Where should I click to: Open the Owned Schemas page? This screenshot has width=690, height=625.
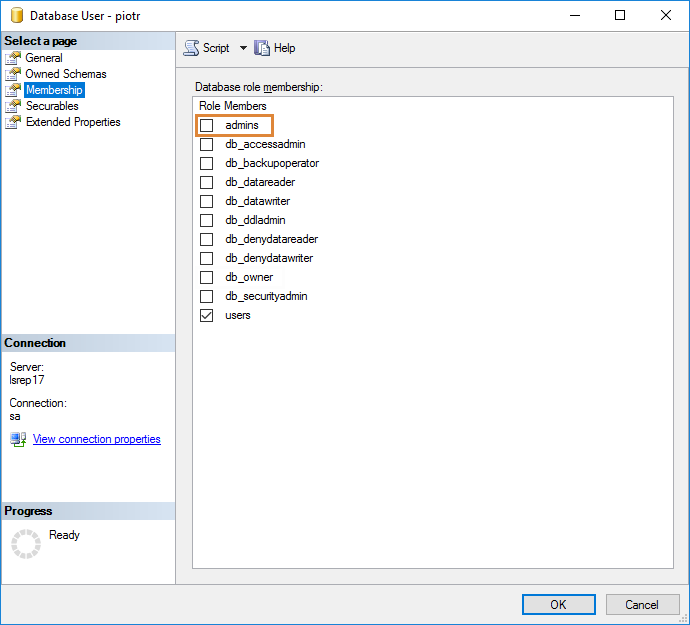(66, 74)
